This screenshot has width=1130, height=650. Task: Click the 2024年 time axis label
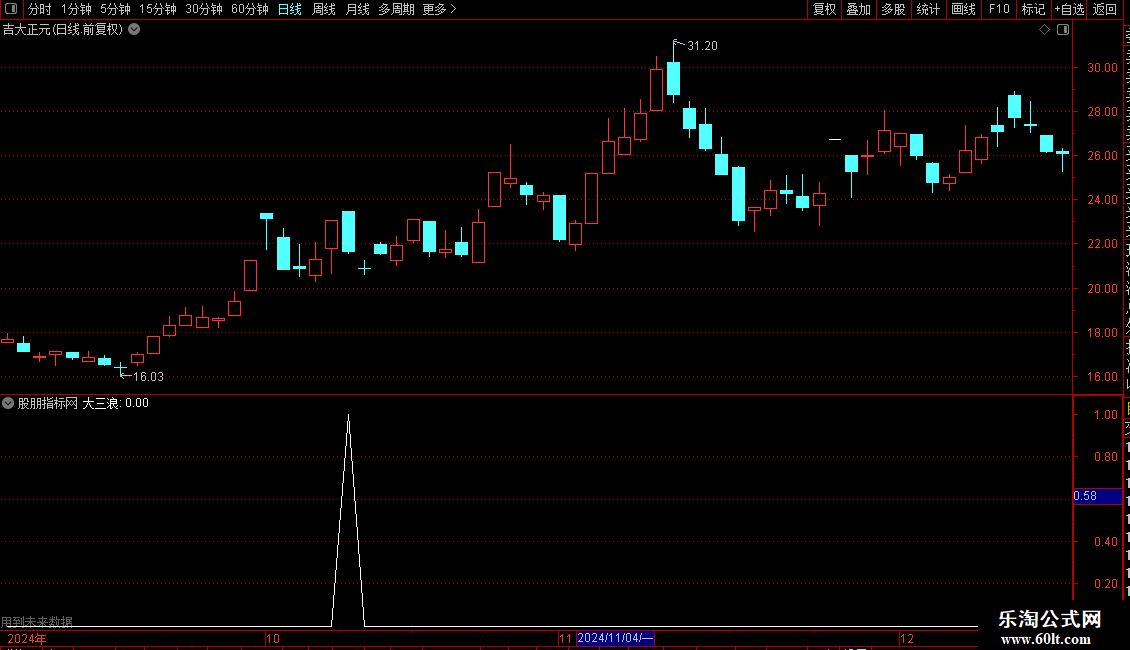coord(27,639)
